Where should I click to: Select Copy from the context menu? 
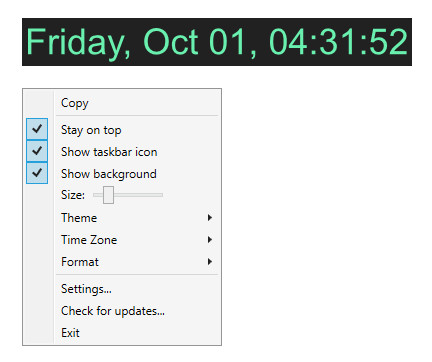coord(75,103)
